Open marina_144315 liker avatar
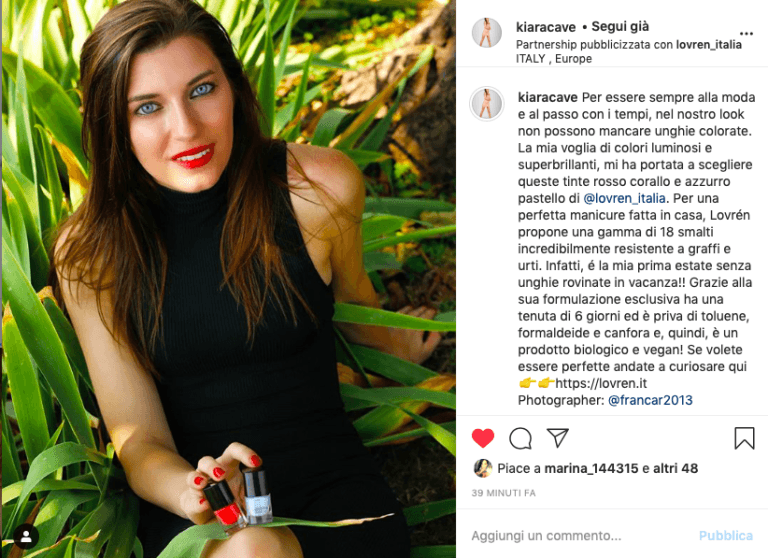The width and height of the screenshot is (768, 558). [483, 468]
